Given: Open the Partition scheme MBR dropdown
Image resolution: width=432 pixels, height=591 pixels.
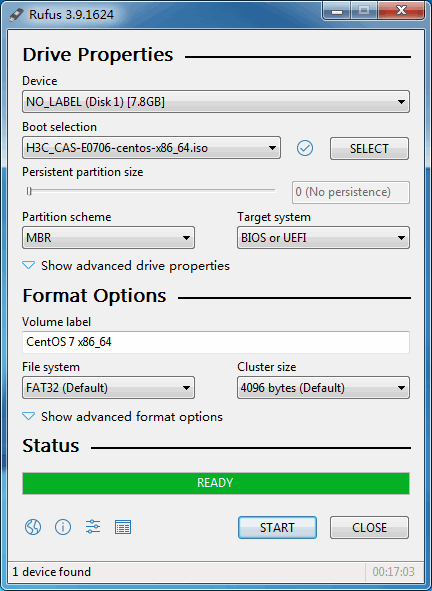Looking at the screenshot, I should (x=108, y=237).
